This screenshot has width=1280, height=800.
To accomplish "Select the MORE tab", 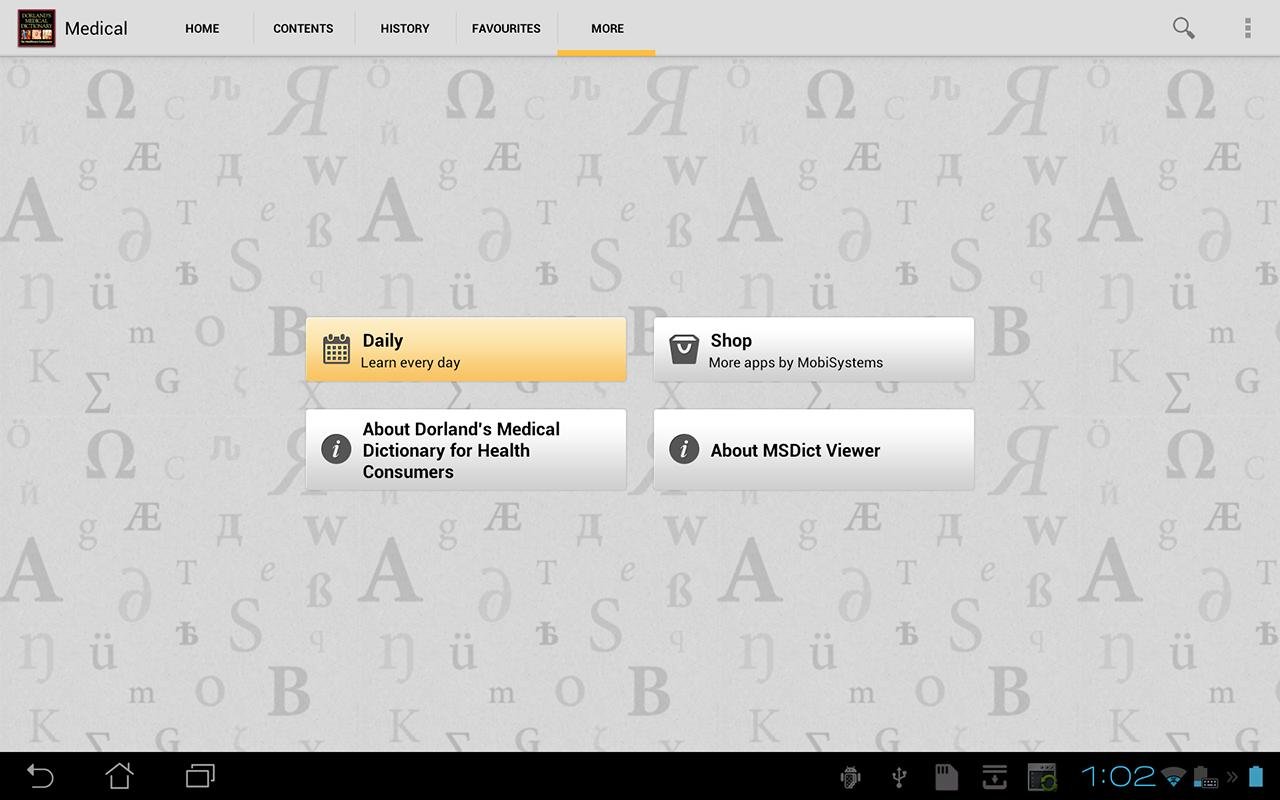I will 607,28.
